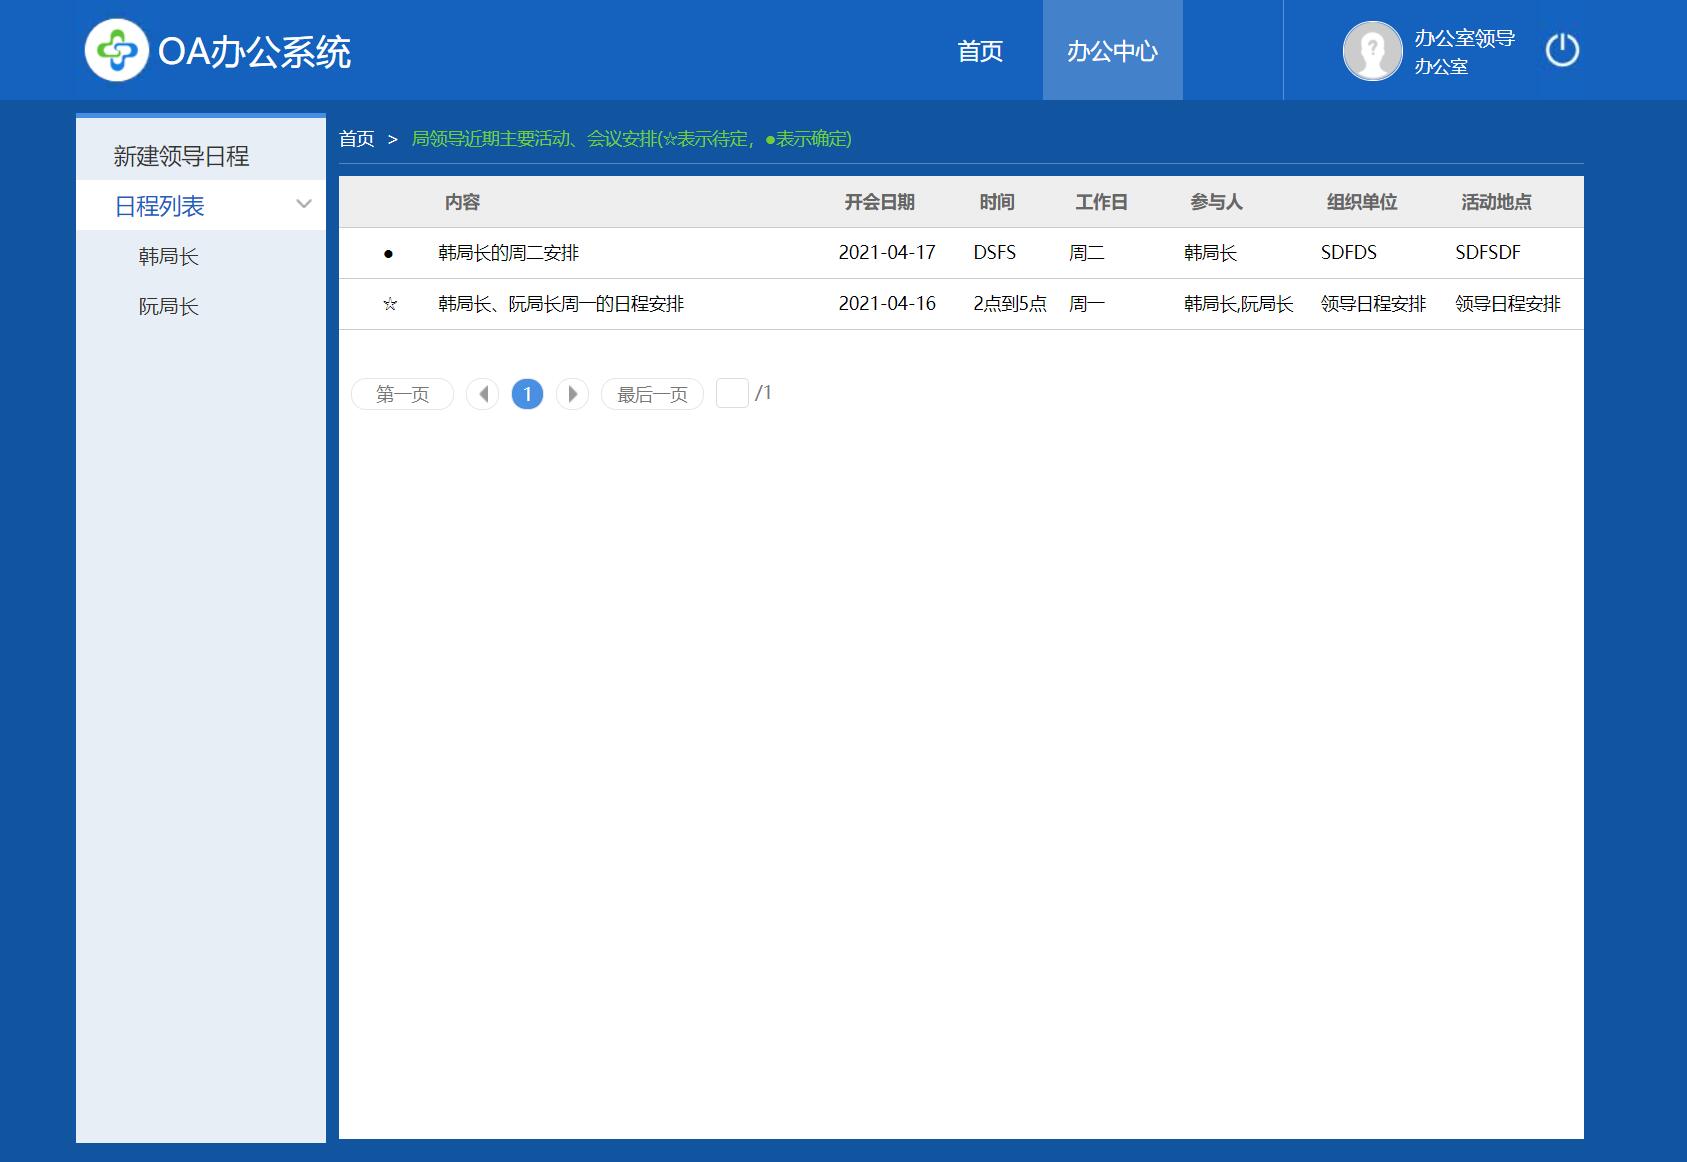This screenshot has width=1687, height=1162.
Task: Select 韩局长 in sidebar list
Action: 169,256
